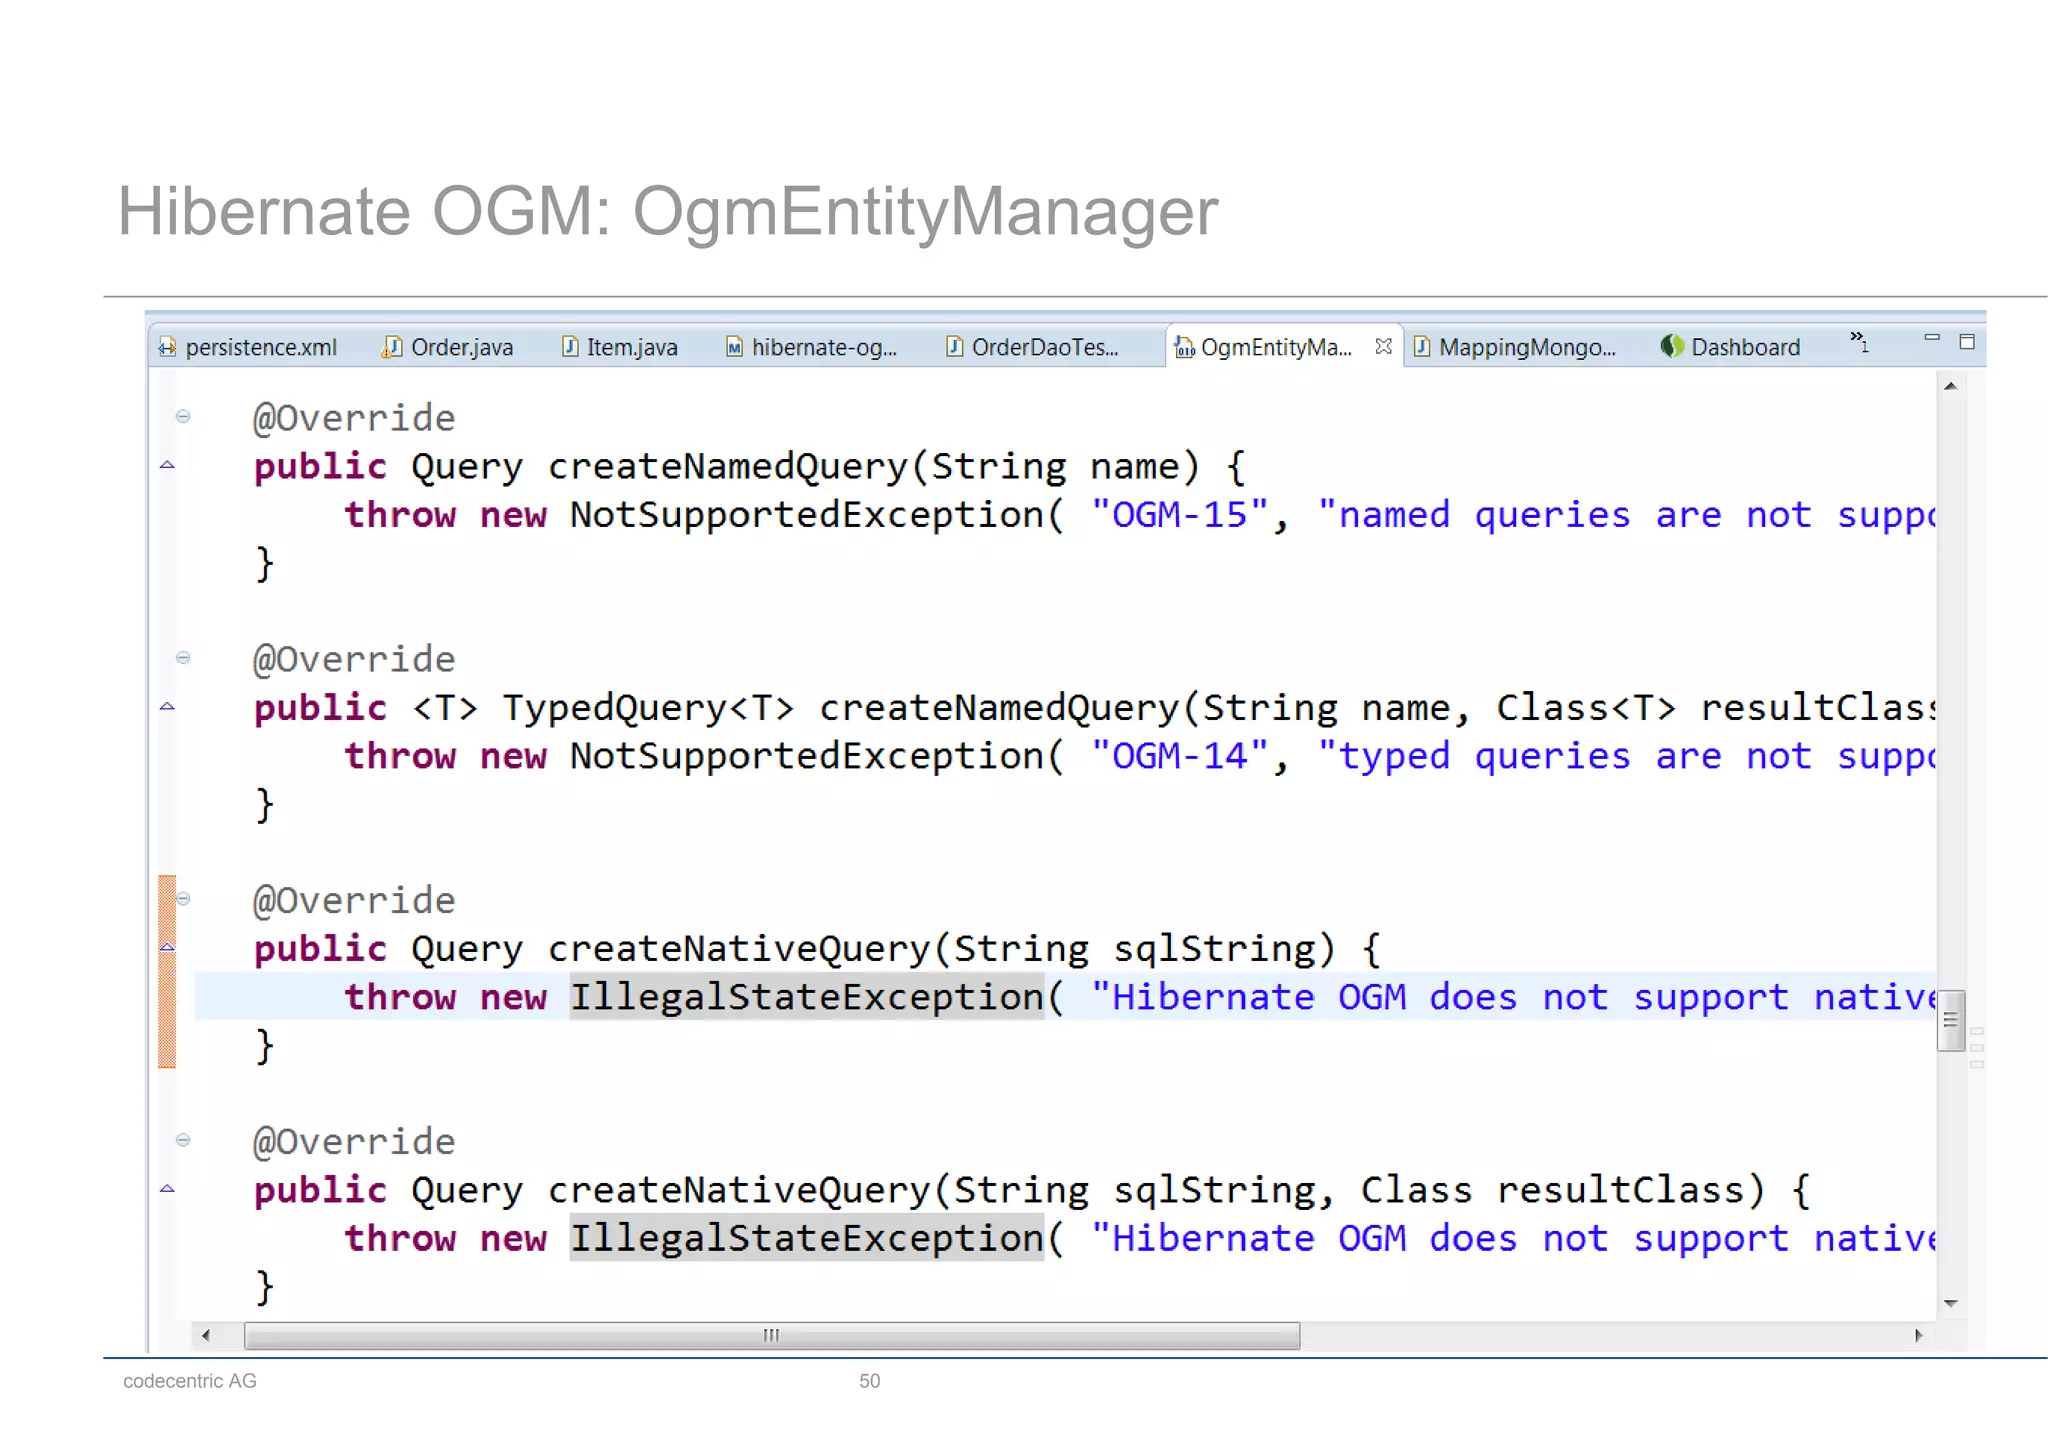Collapse the createNativeQuery with resultClass fold
The width and height of the screenshot is (2048, 1448).
tap(183, 1139)
